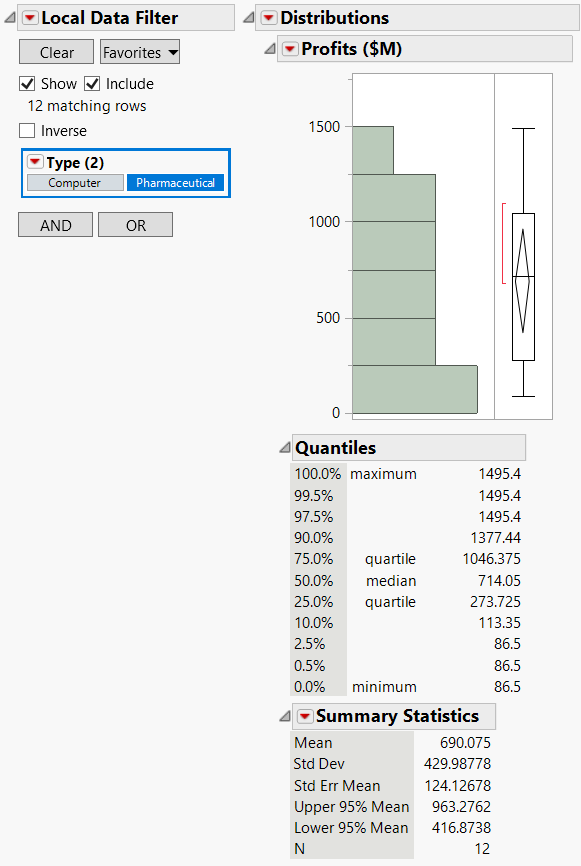
Task: Open the Favorites dropdown
Action: [139, 51]
